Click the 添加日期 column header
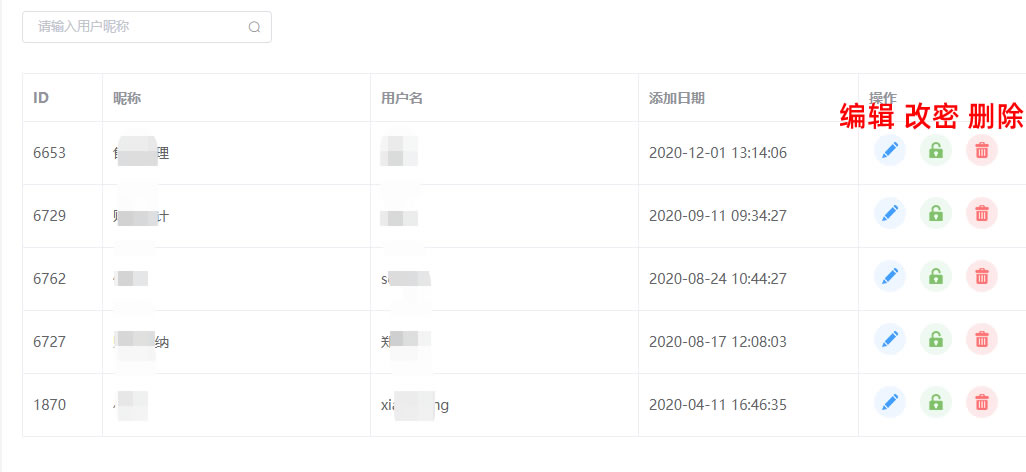The image size is (1026, 472). pos(677,98)
